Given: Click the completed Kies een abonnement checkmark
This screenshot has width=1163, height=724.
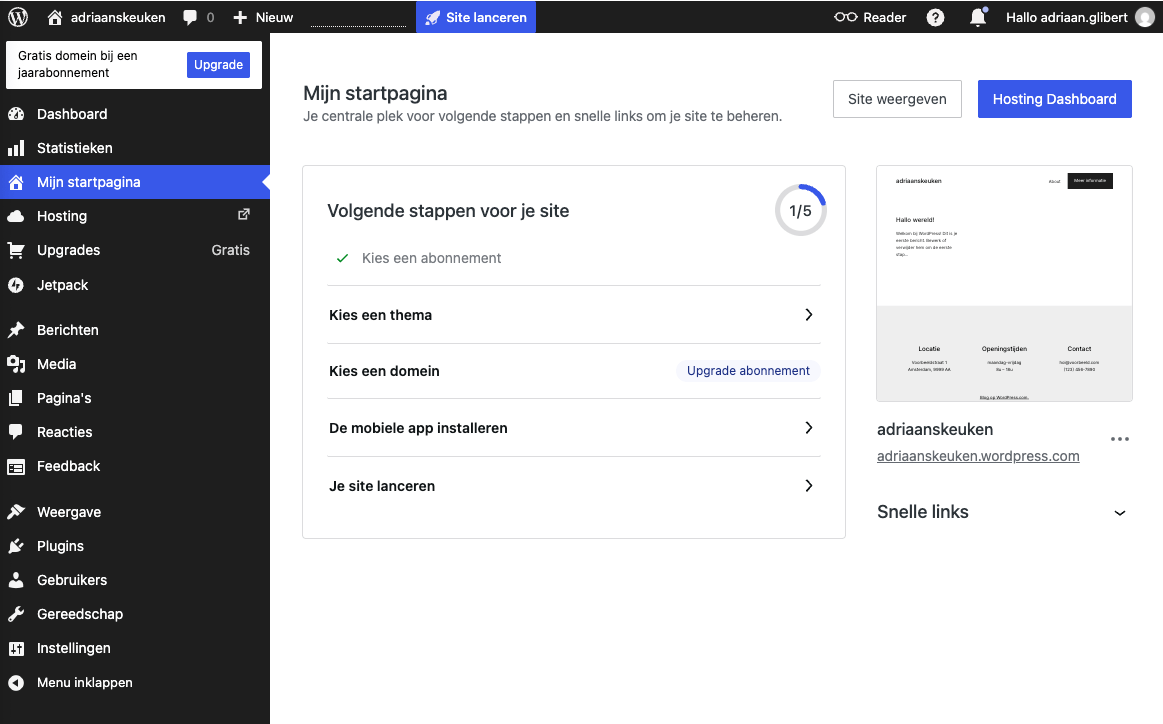Looking at the screenshot, I should [343, 258].
